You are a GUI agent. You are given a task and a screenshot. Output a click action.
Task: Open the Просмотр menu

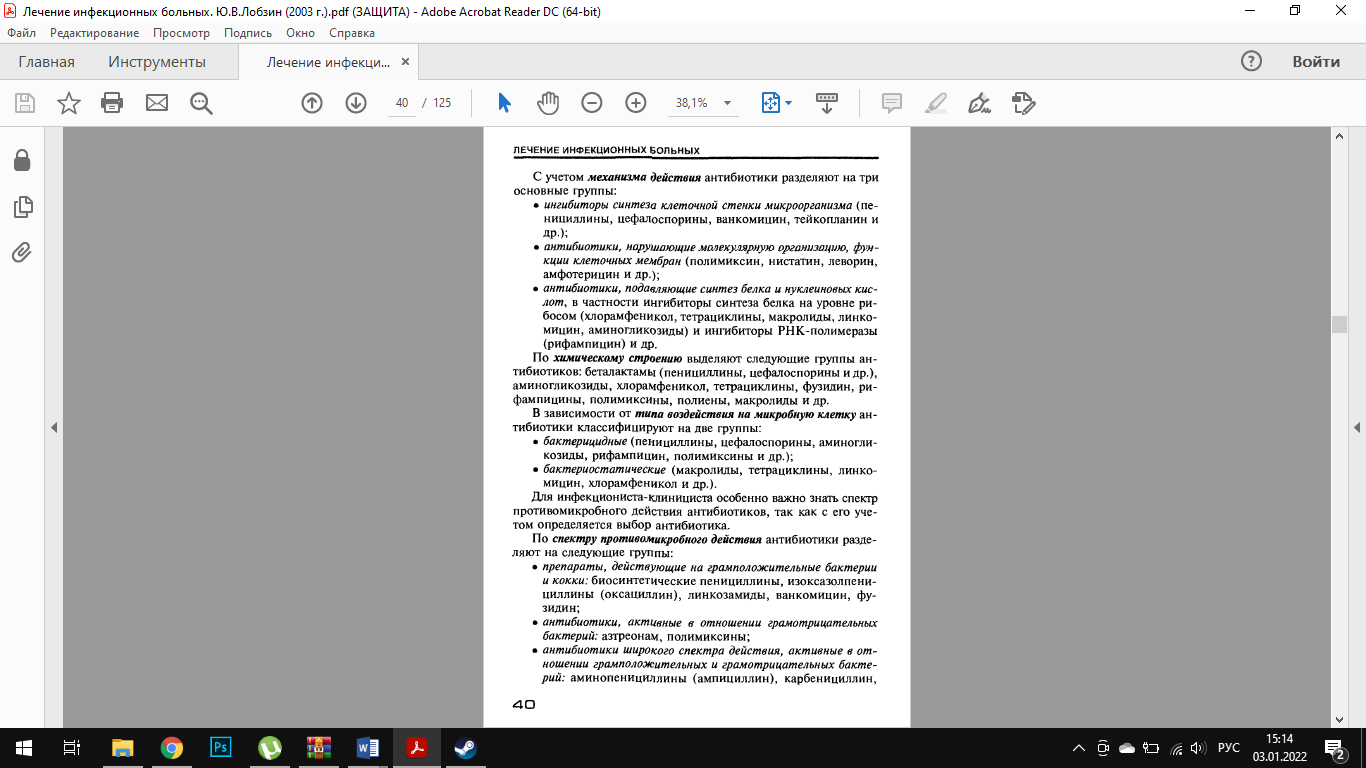click(x=182, y=33)
